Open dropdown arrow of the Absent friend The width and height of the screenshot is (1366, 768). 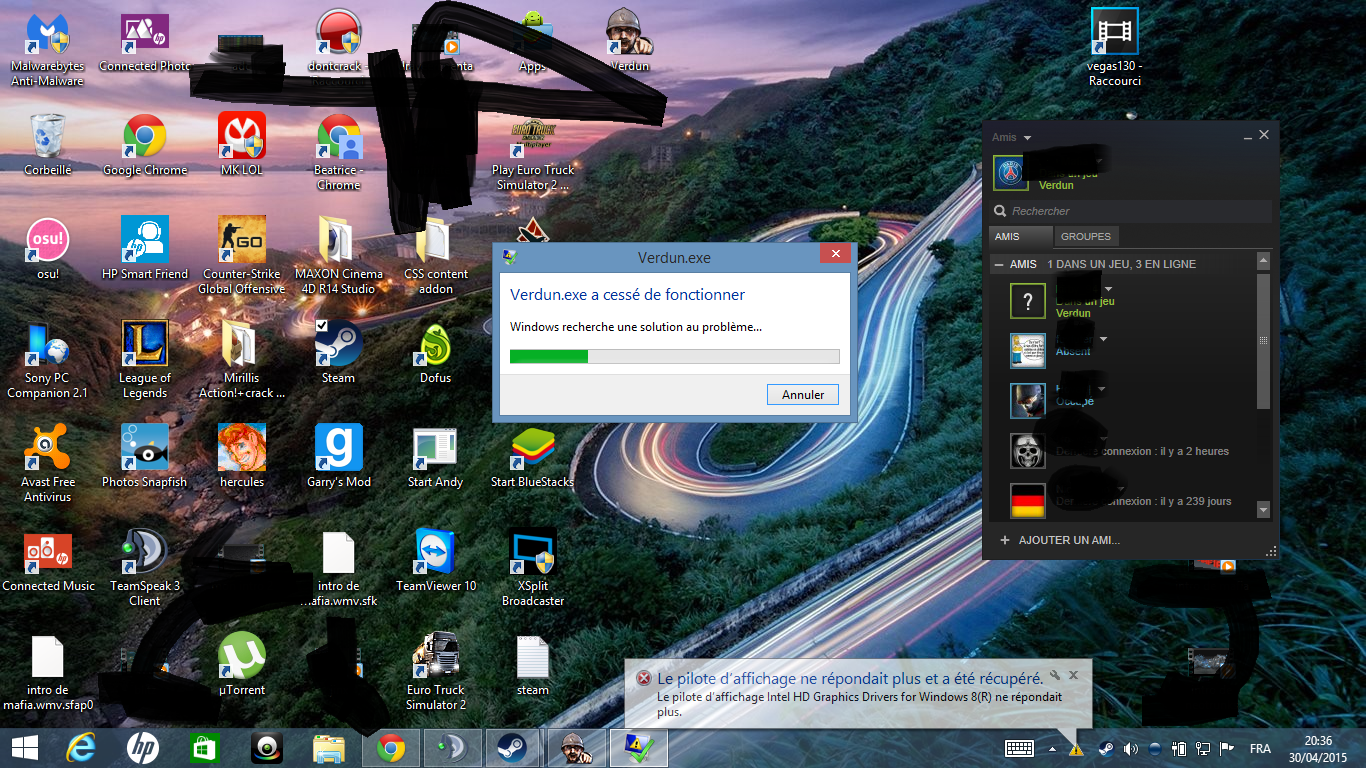[1104, 339]
